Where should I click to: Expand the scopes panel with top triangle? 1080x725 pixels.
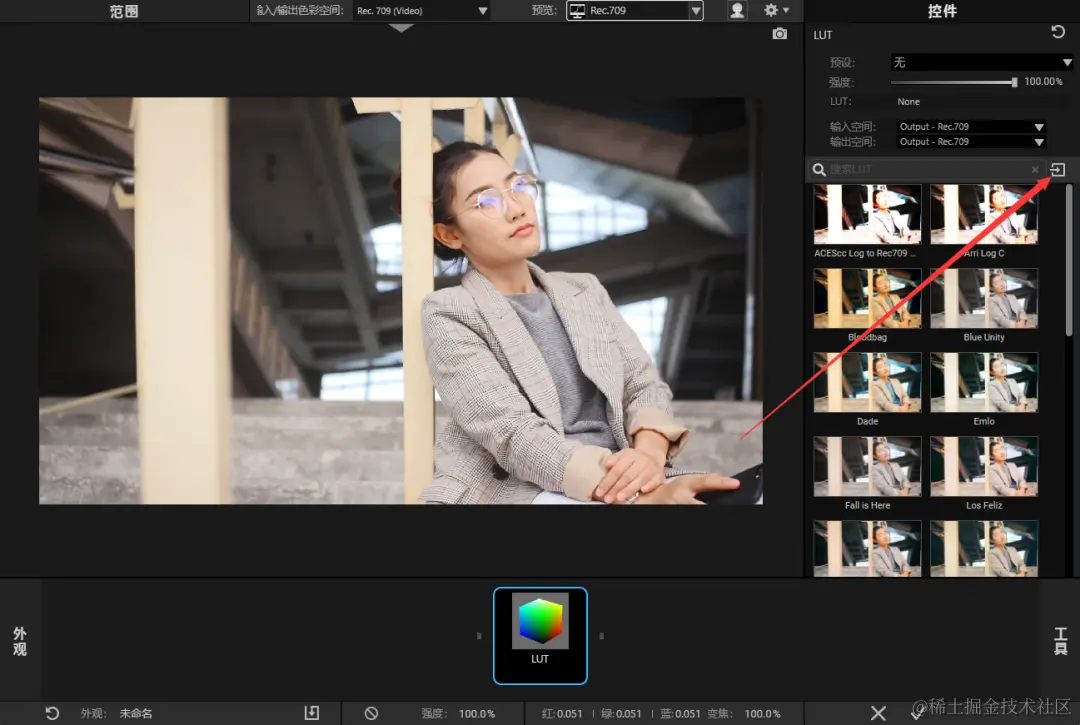(401, 28)
